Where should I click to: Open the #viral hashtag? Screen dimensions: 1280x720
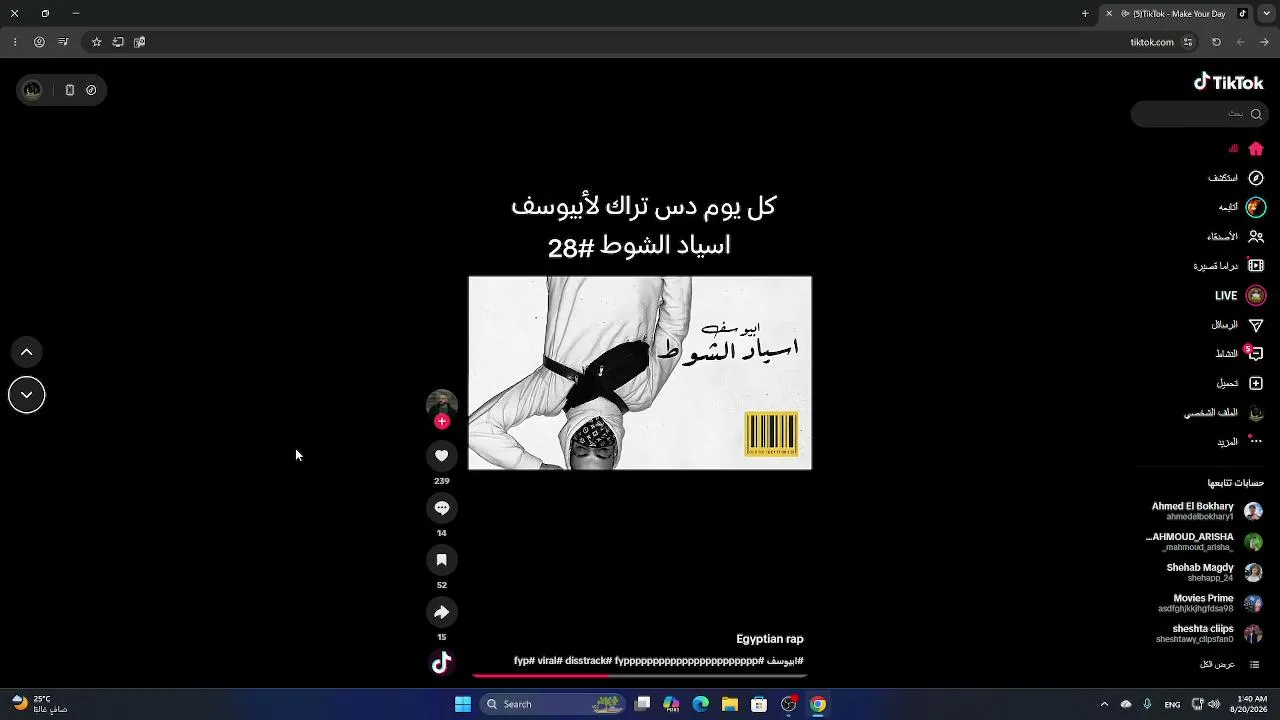click(550, 661)
